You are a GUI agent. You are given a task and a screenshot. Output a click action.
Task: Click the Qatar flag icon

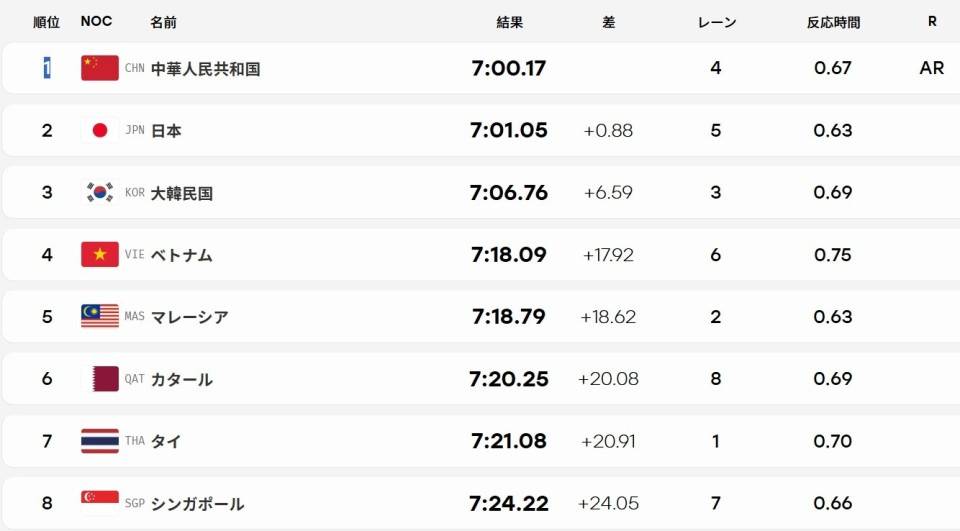pyautogui.click(x=100, y=379)
